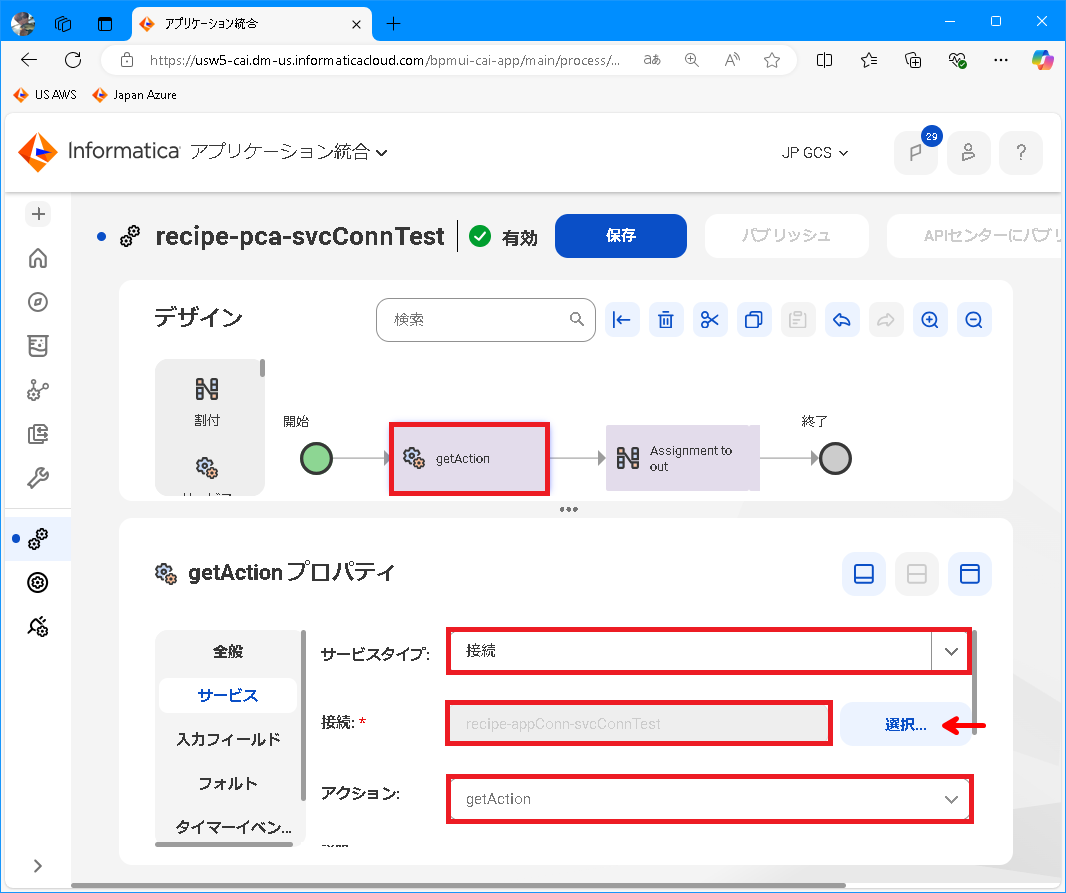Zoom out on the design canvas

click(x=974, y=319)
